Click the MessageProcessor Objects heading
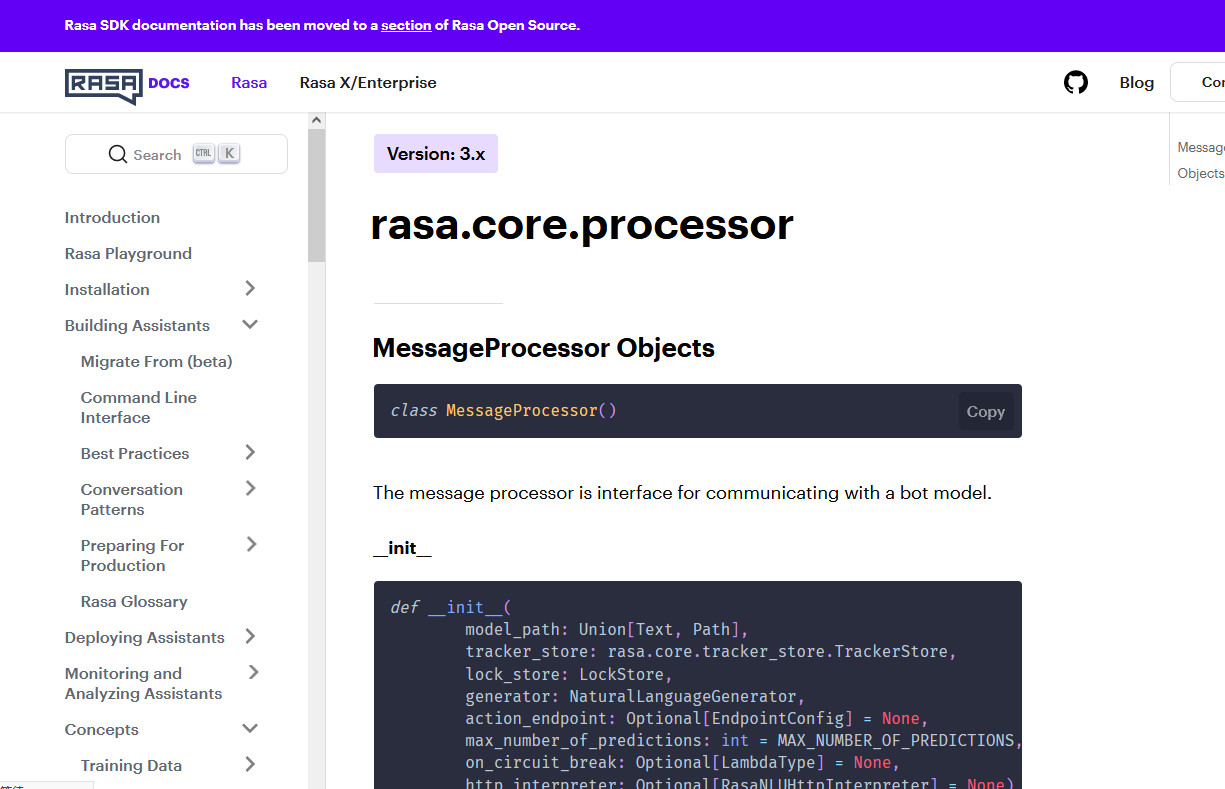 tap(544, 348)
